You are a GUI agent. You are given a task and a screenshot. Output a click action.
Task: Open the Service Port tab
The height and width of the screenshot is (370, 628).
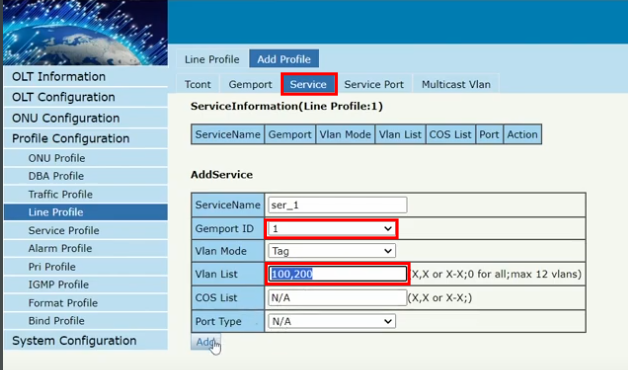(374, 84)
